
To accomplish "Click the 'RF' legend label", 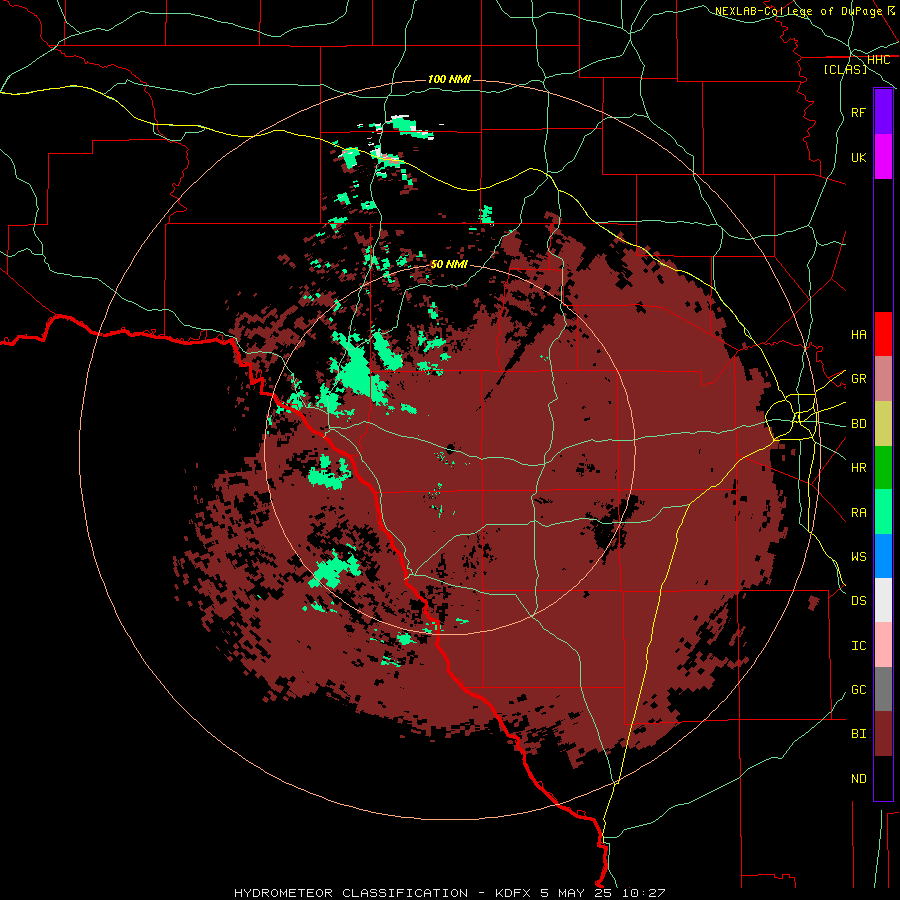I will coord(858,112).
